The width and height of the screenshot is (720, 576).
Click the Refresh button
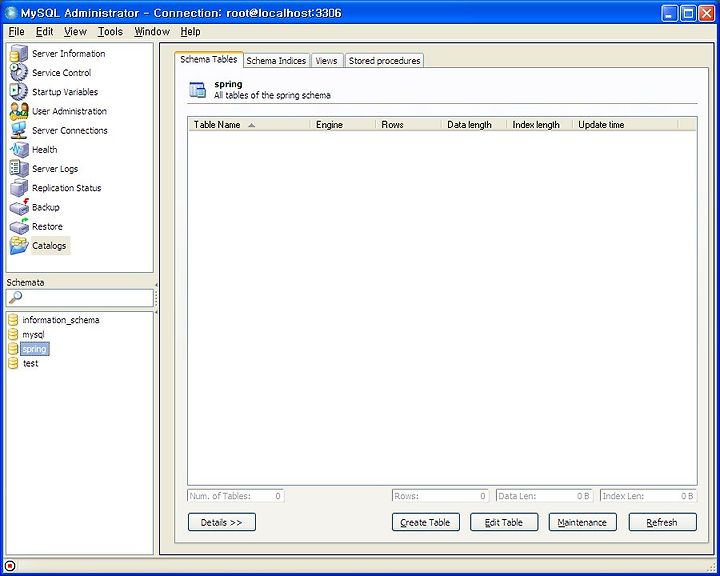click(663, 522)
